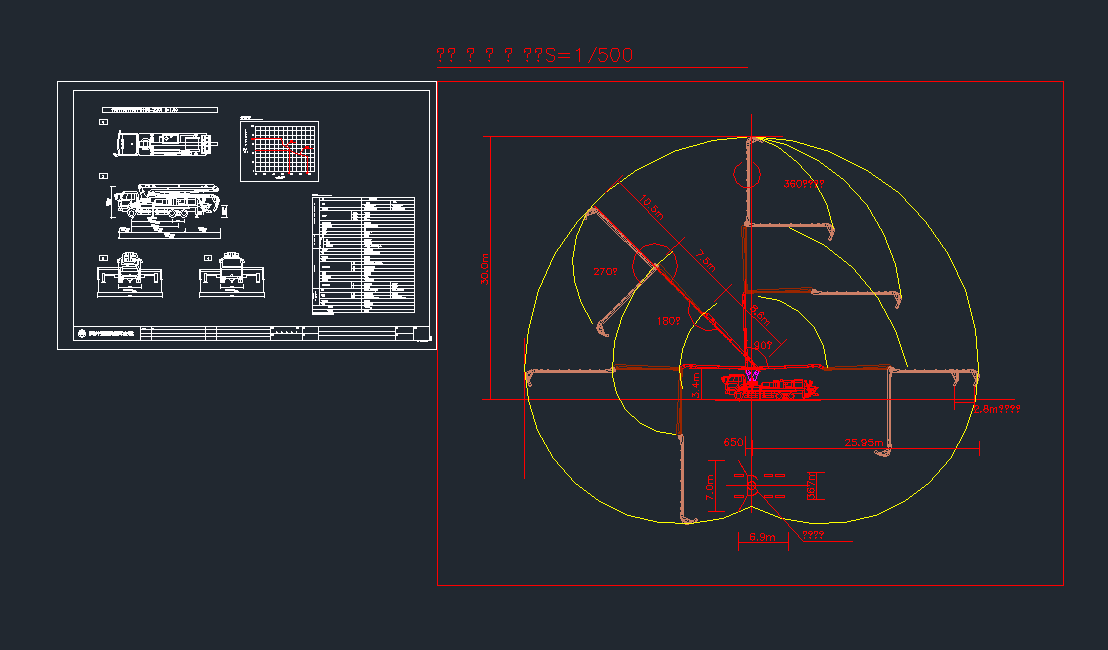Viewport: 1108px width, 650px height.
Task: Select the 25.95m horizontal reach dimension
Action: tap(863, 442)
